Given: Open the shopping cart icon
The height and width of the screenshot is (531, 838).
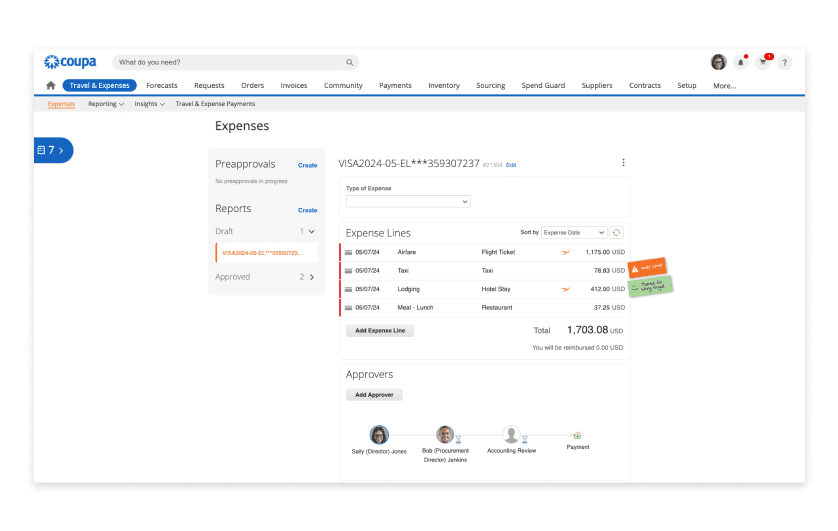Looking at the screenshot, I should coord(764,62).
